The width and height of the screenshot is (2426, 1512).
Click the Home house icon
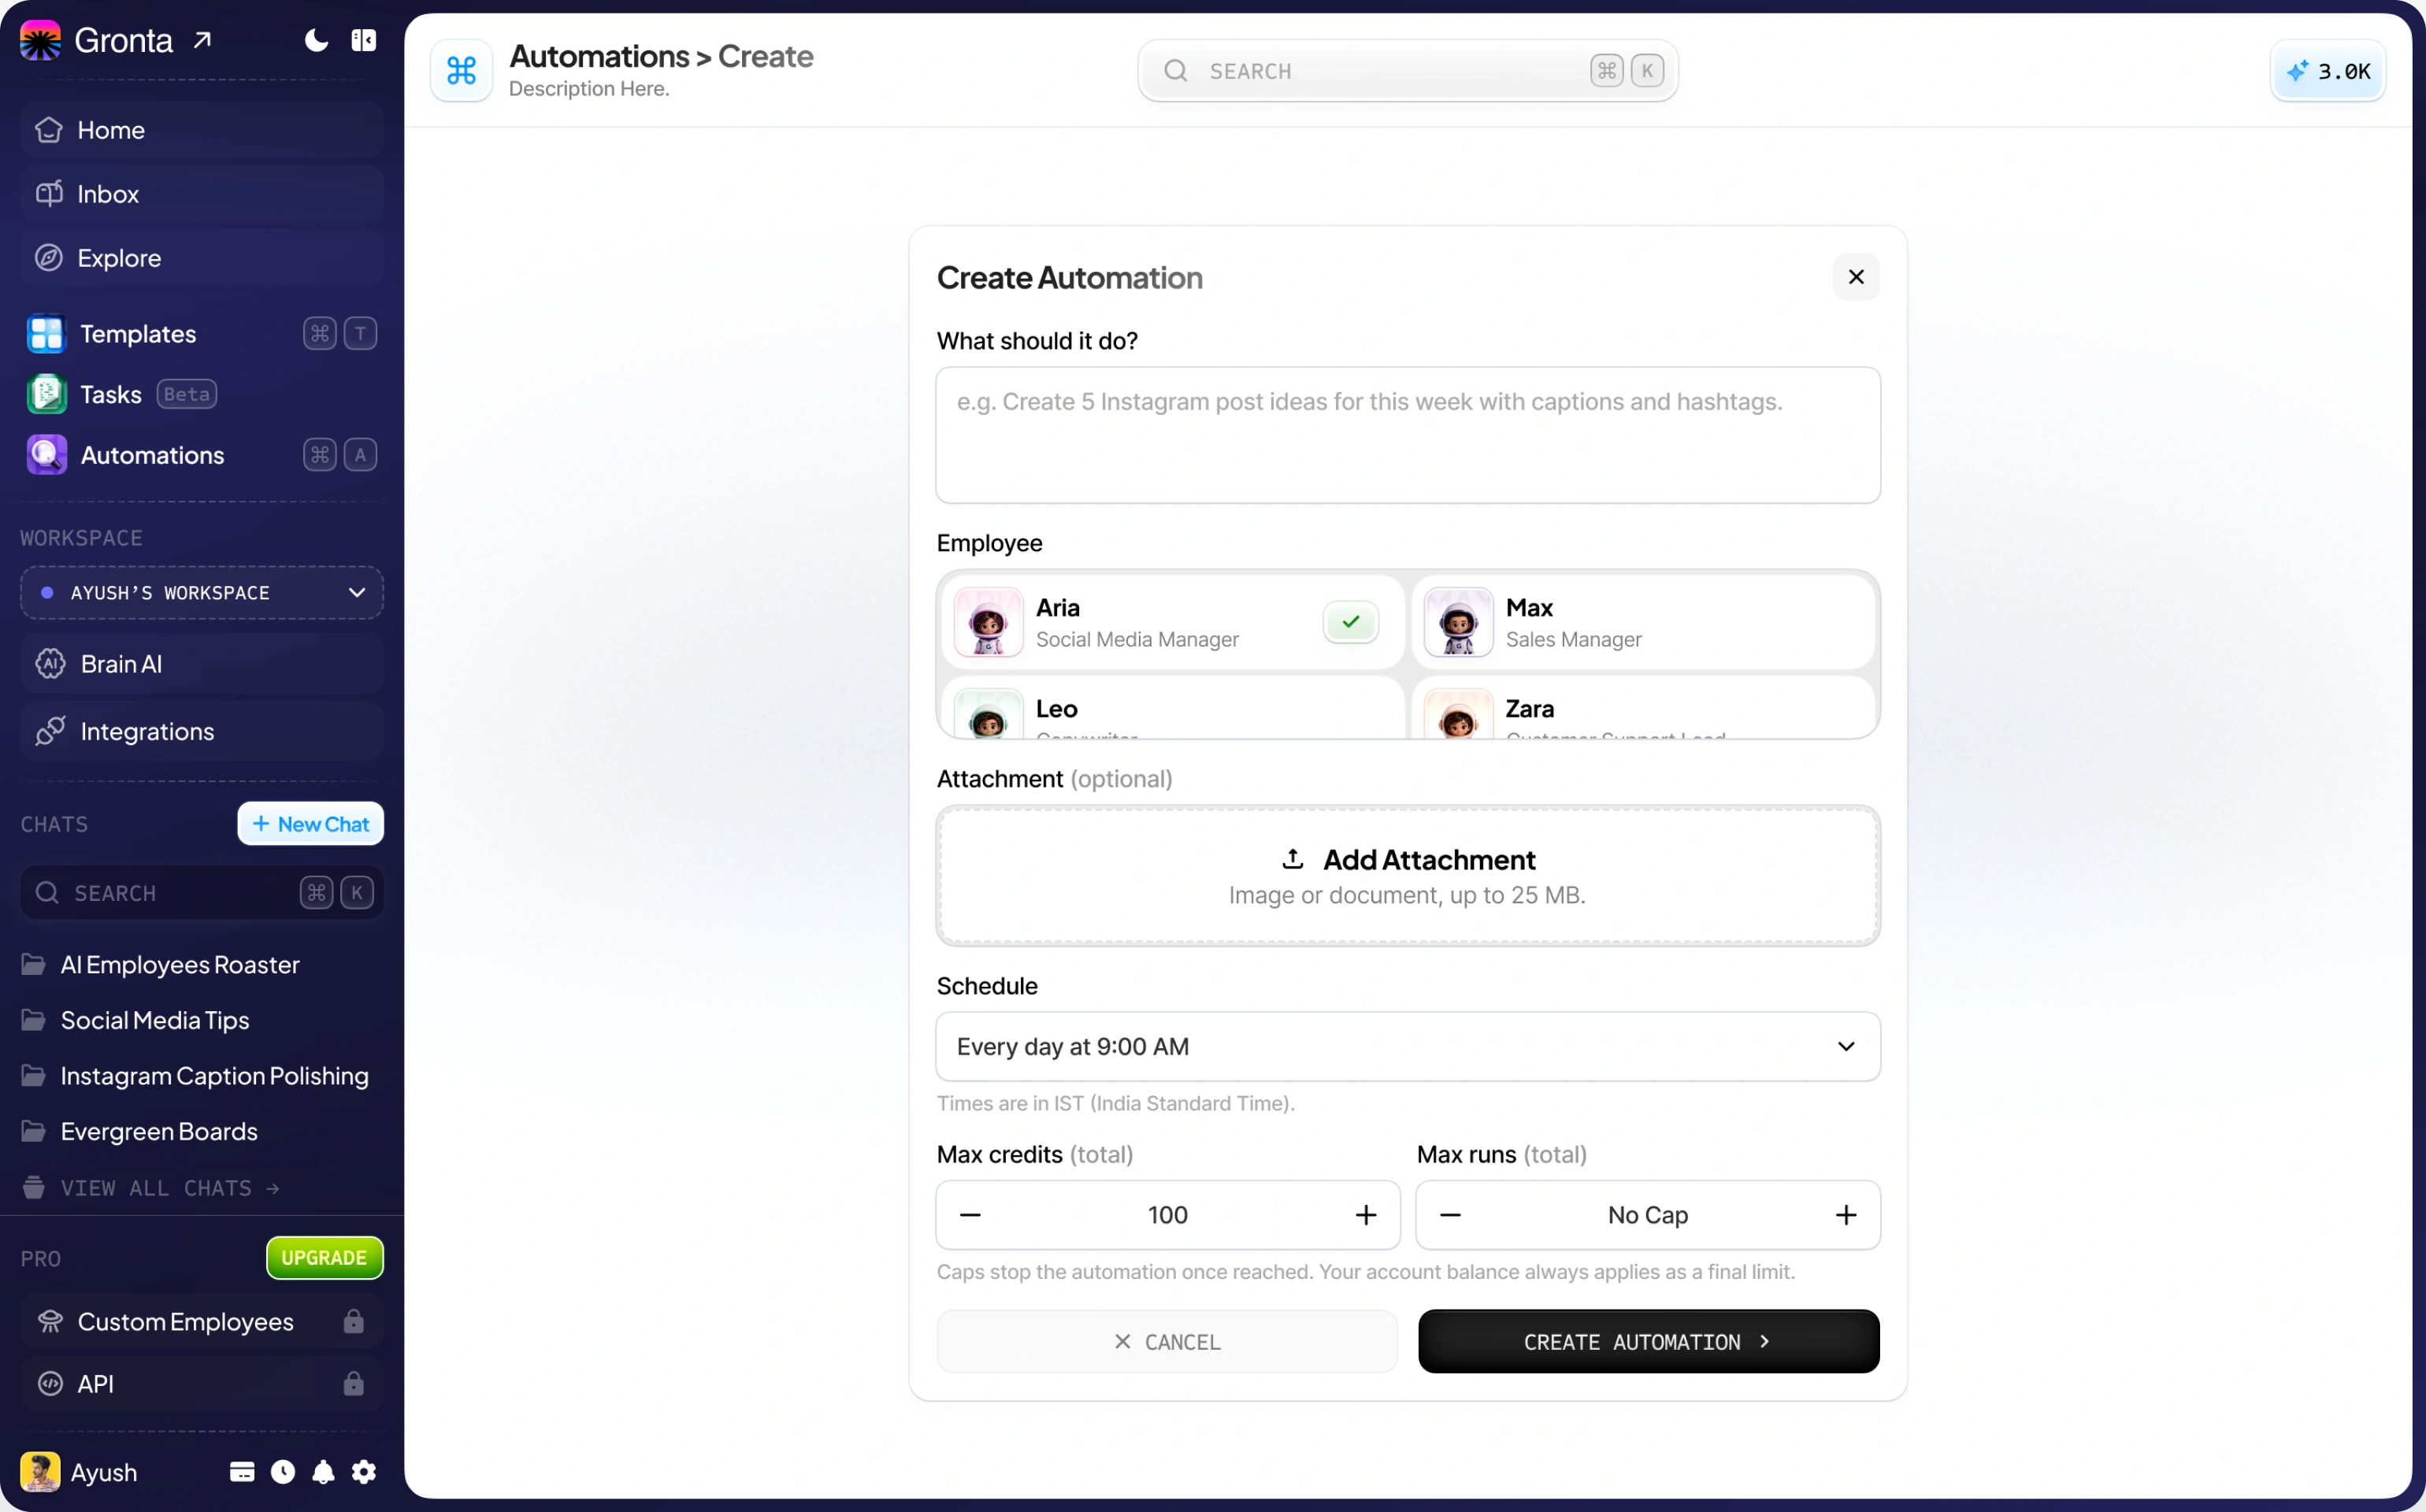point(49,130)
